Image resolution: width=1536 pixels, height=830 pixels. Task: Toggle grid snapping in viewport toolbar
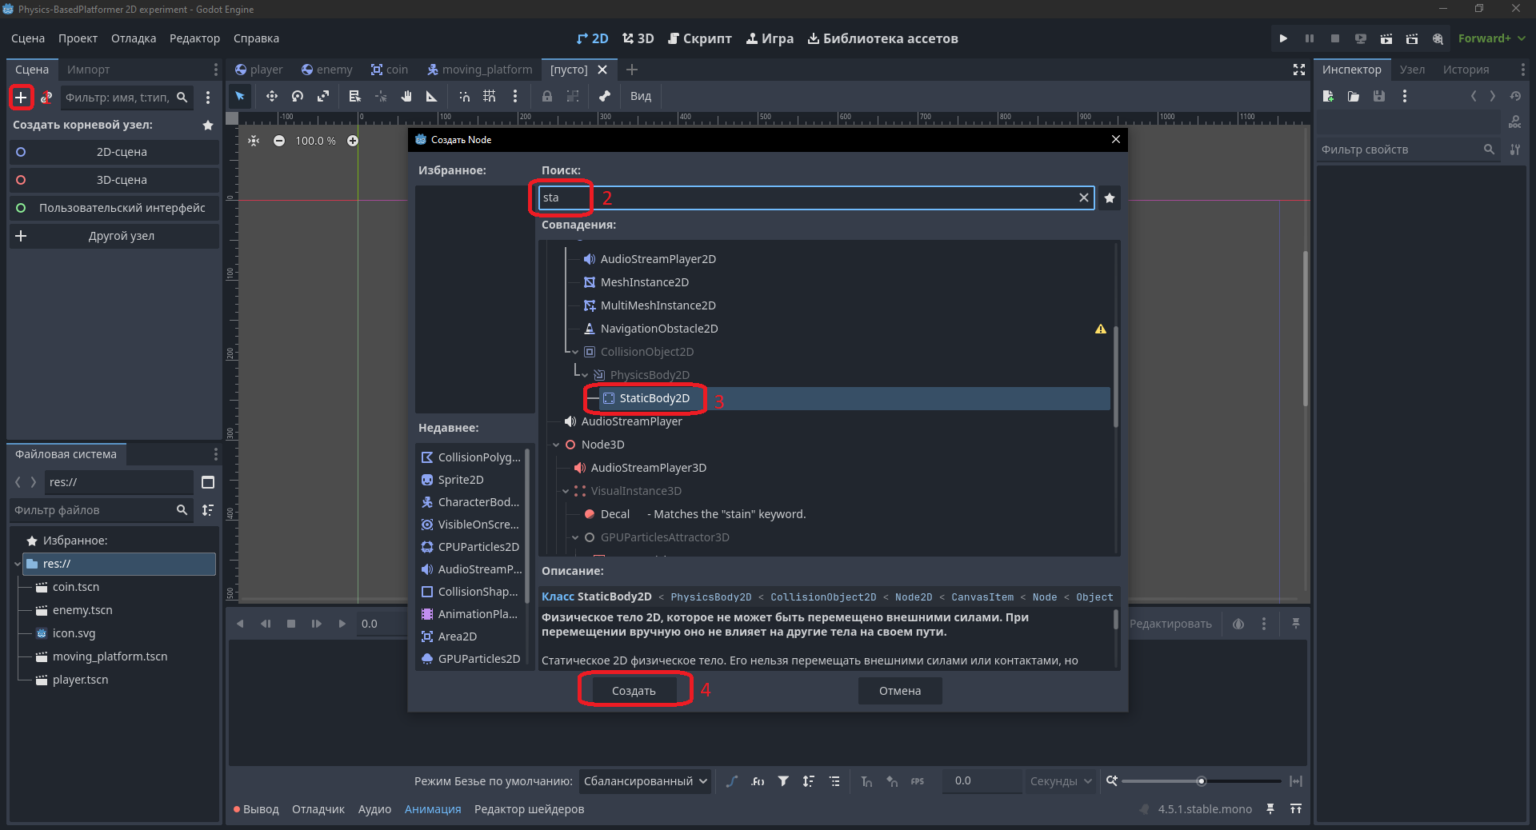(x=489, y=96)
